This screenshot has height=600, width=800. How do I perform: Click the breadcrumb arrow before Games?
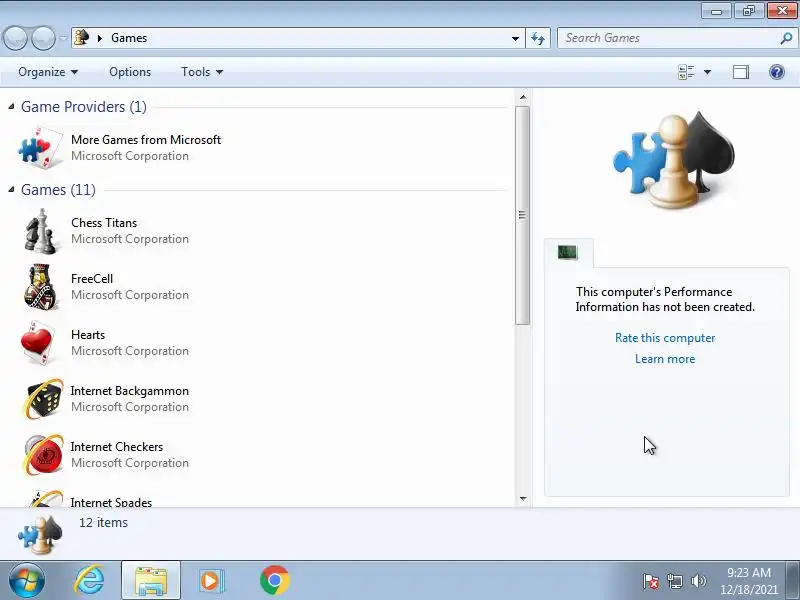[x=100, y=38]
